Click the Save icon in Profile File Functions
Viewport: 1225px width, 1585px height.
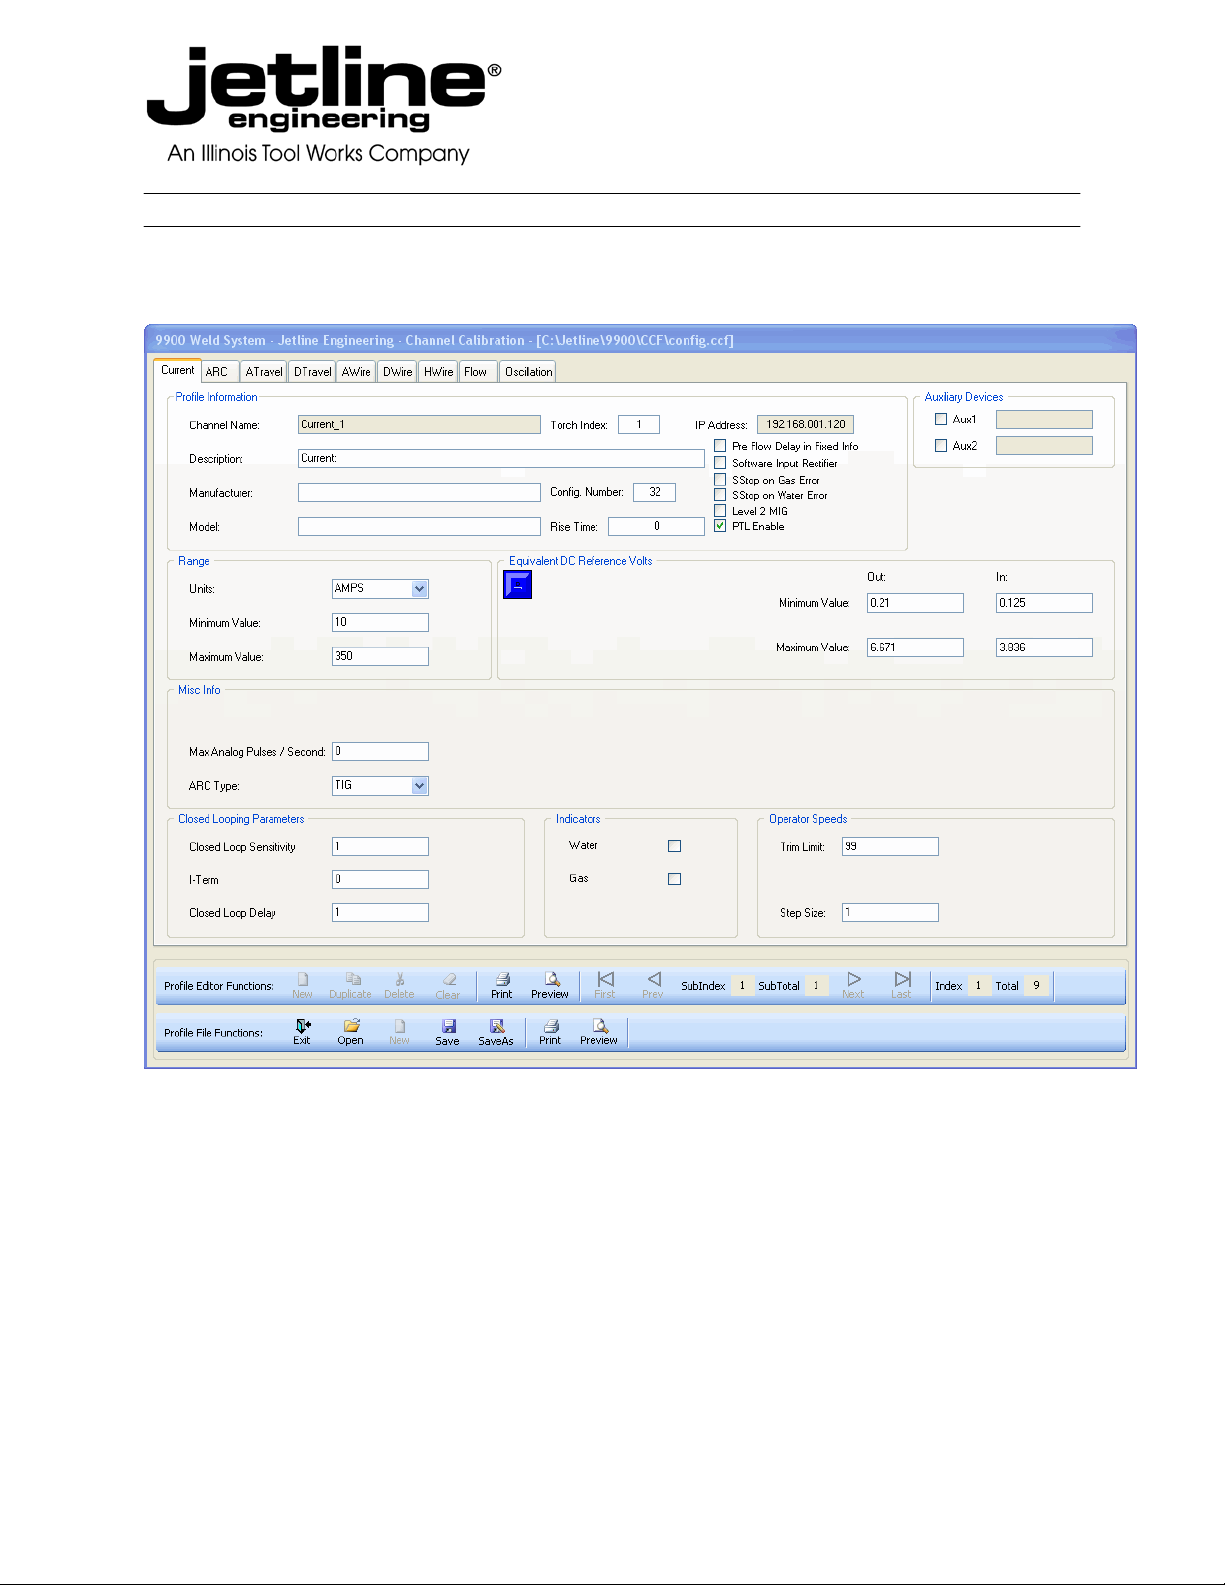448,1027
